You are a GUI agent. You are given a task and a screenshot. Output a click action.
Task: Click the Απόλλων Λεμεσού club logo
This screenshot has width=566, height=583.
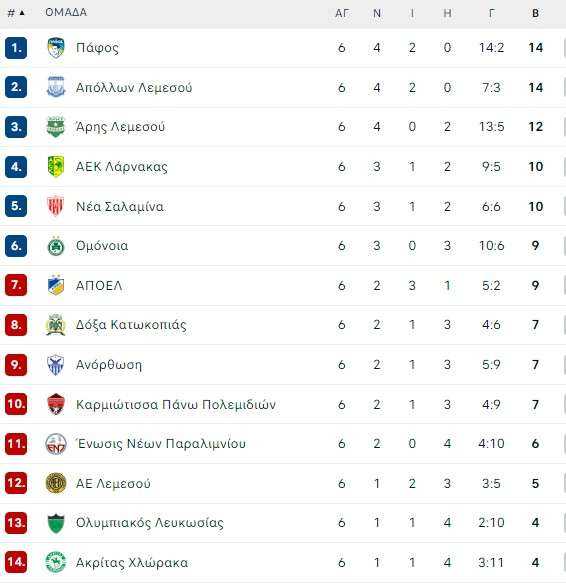tap(56, 87)
